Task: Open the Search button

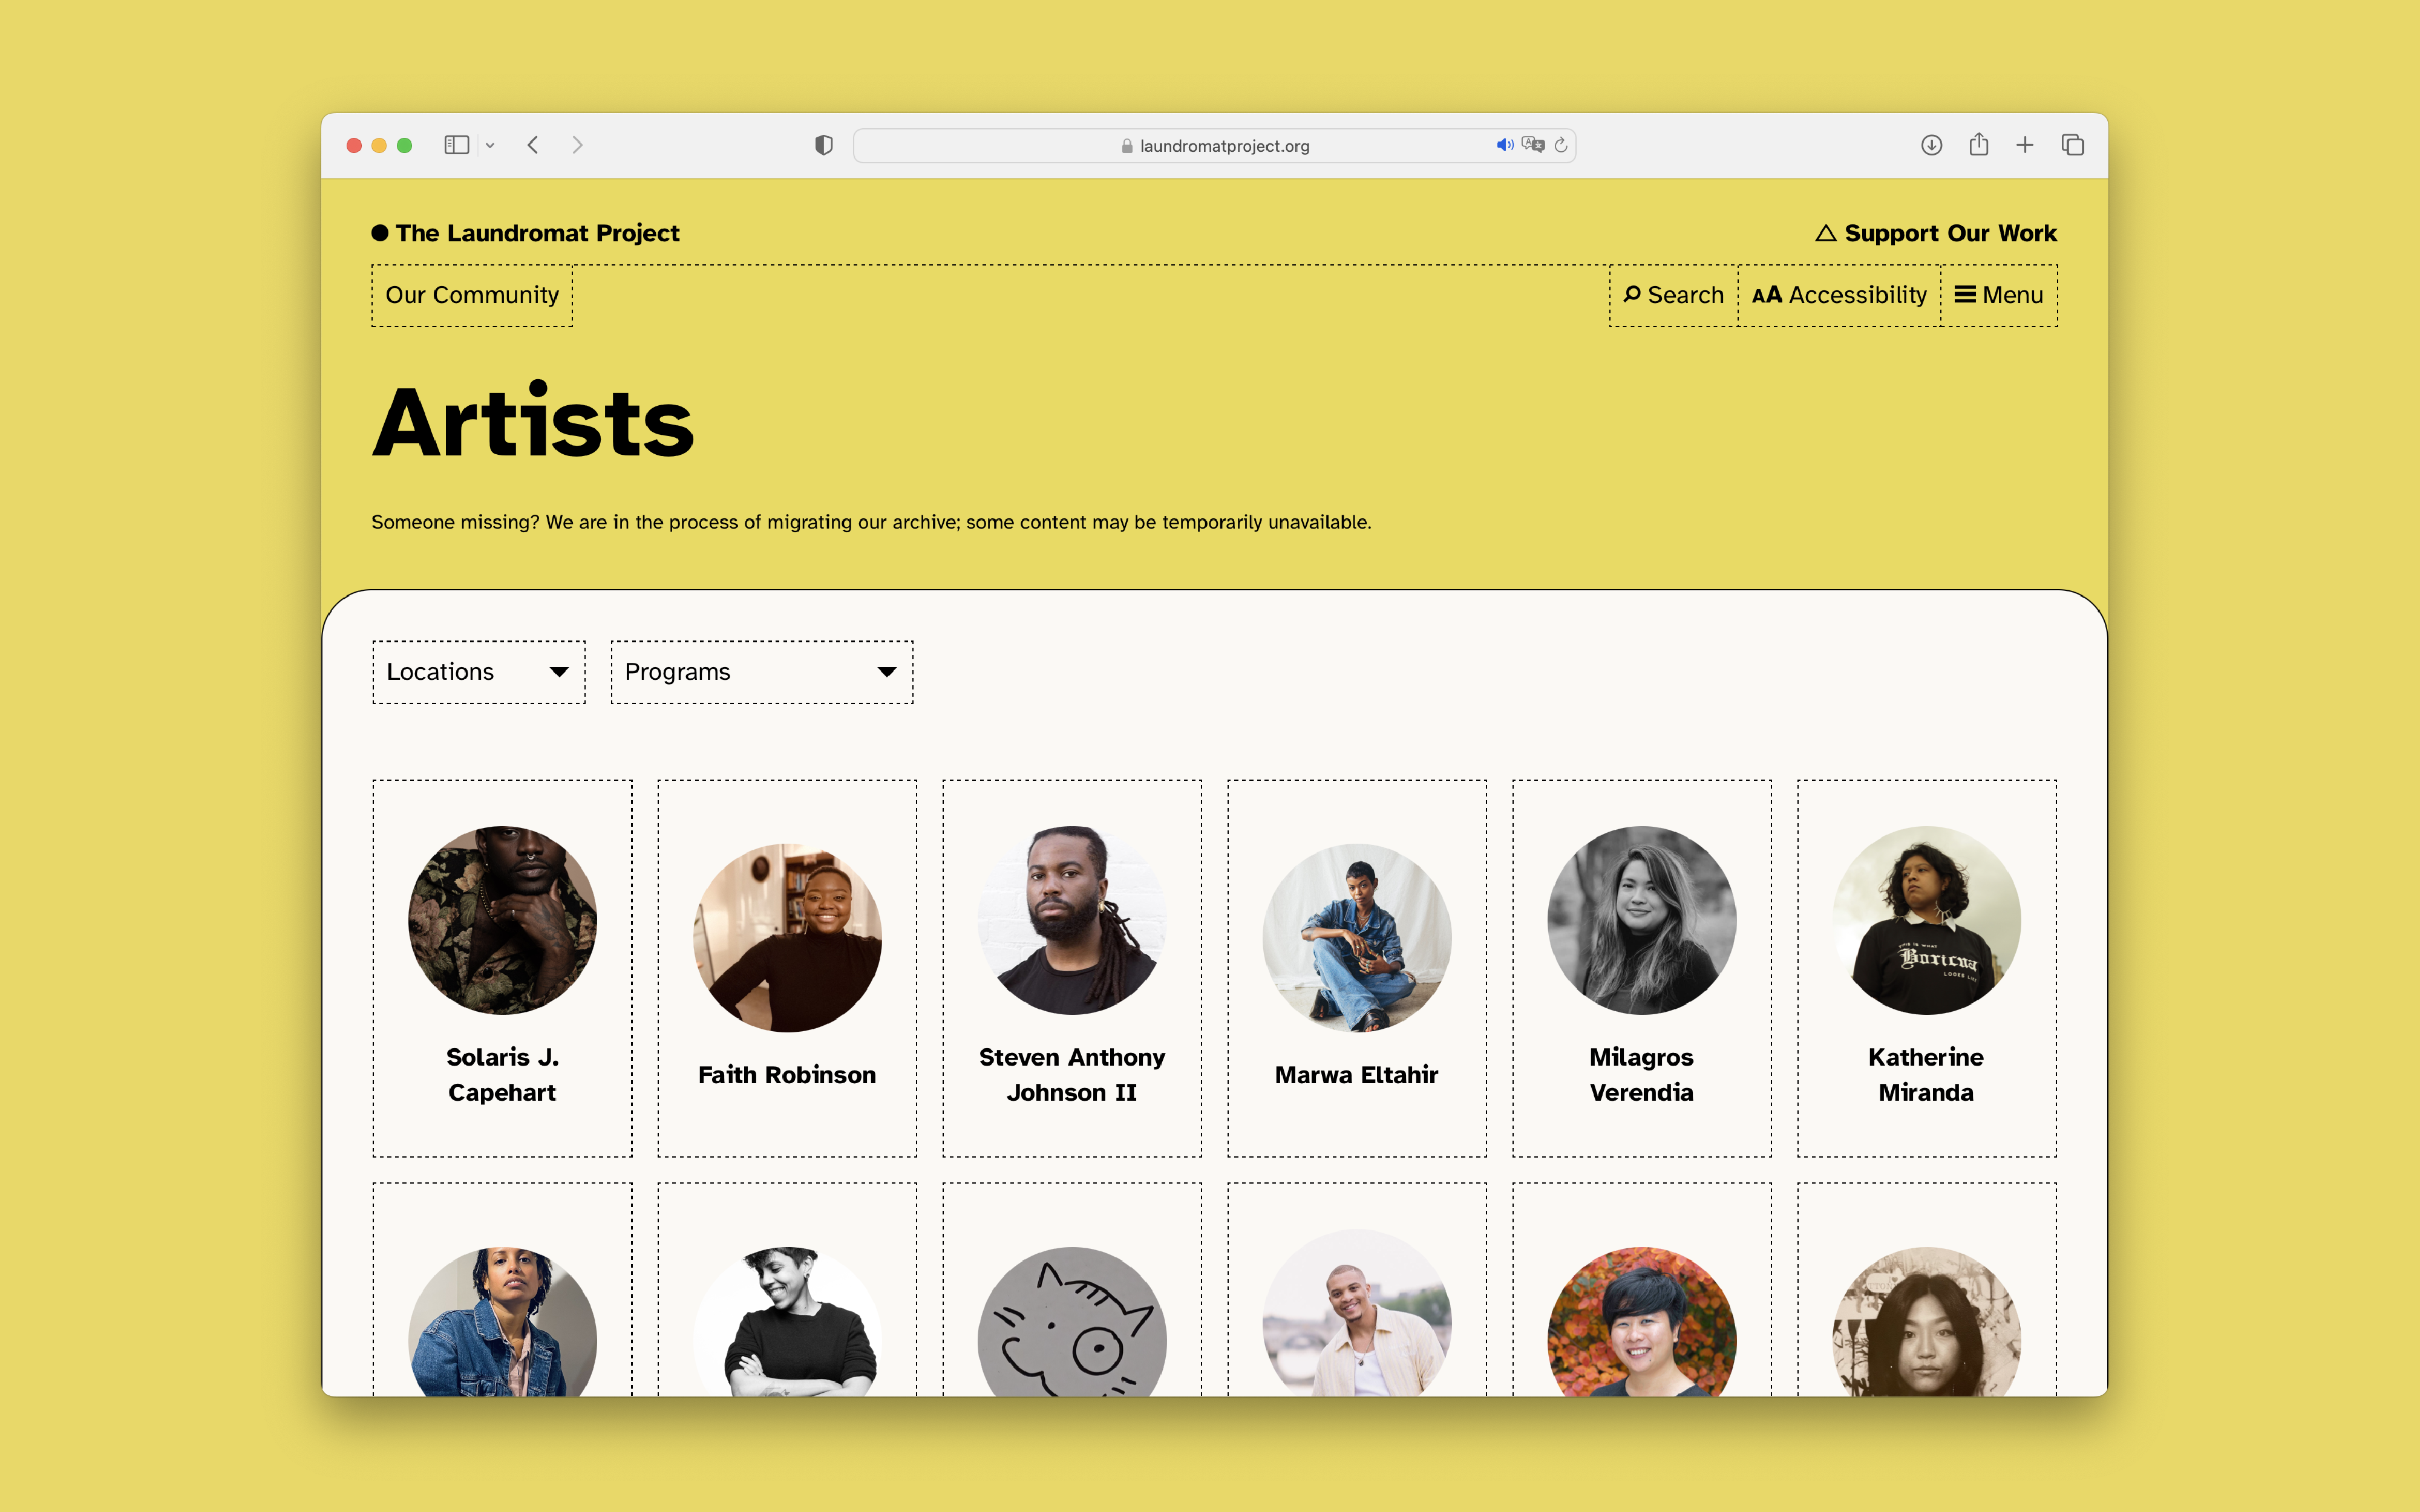Action: (x=1673, y=295)
